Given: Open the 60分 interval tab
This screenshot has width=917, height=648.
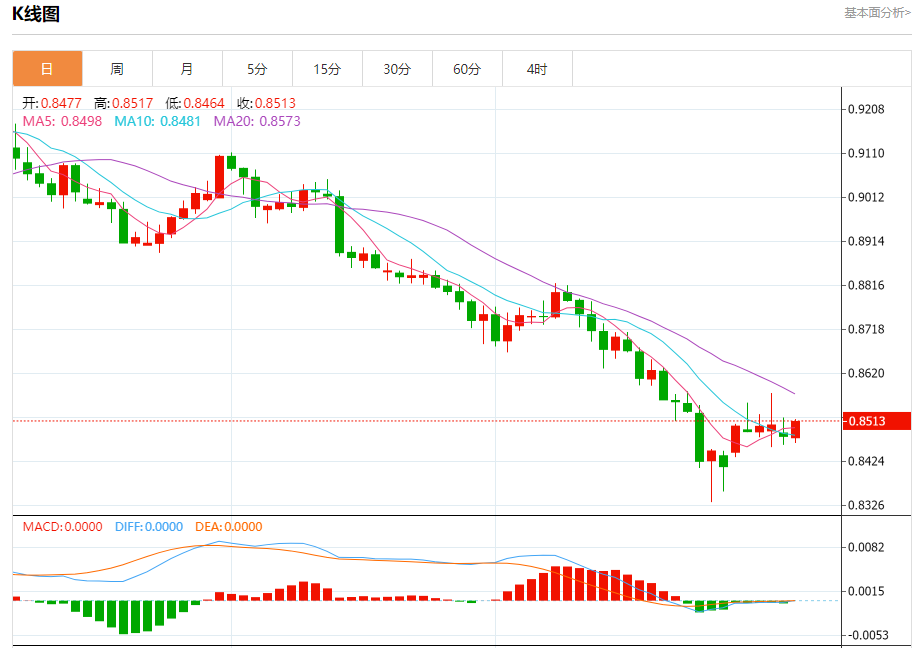Looking at the screenshot, I should pos(467,69).
